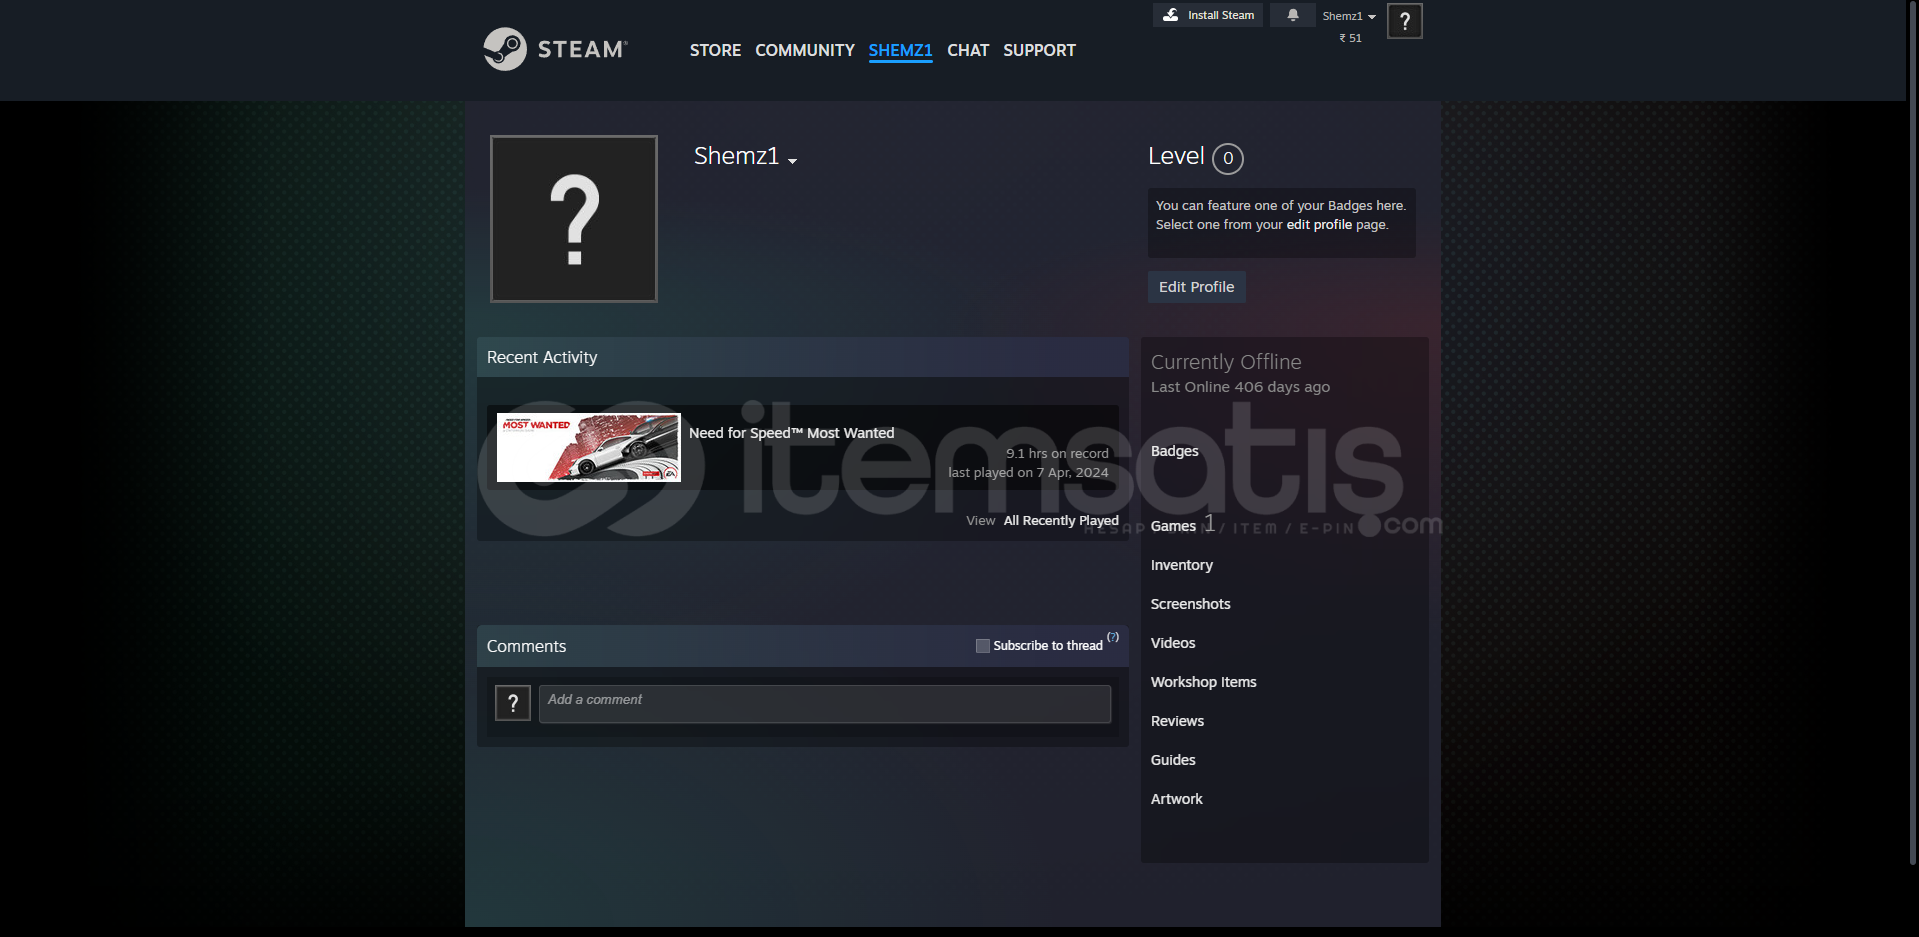The image size is (1919, 937).
Task: Open the large profile avatar picture
Action: click(x=574, y=219)
